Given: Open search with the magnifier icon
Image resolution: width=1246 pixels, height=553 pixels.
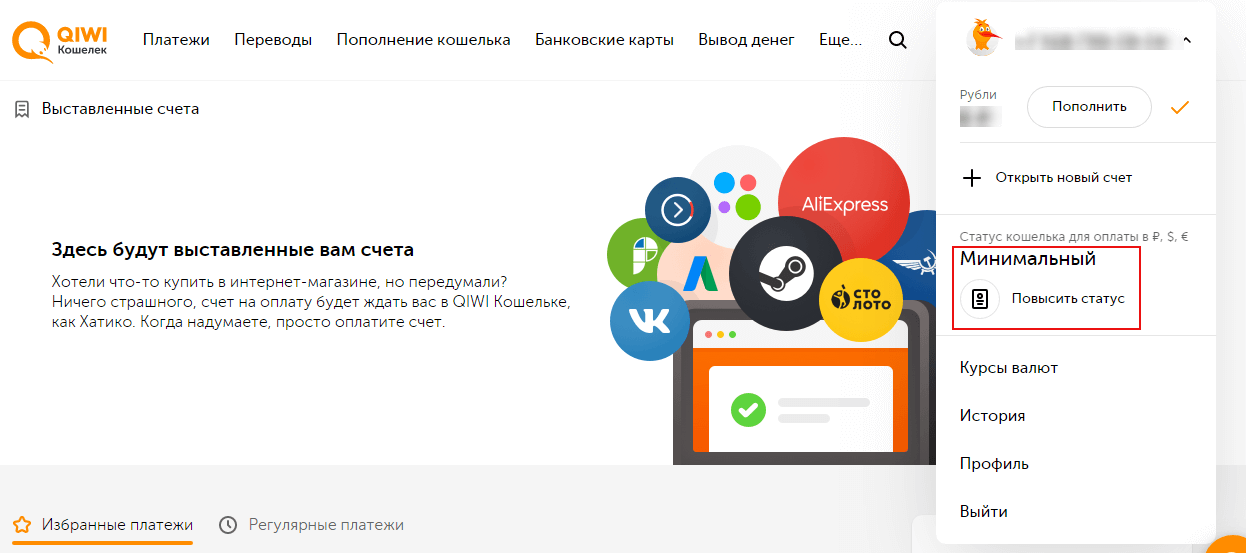Looking at the screenshot, I should coord(898,40).
